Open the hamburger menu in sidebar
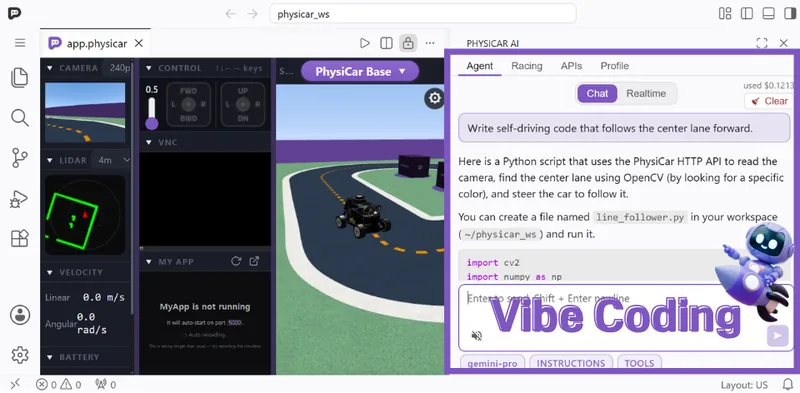 coord(20,43)
